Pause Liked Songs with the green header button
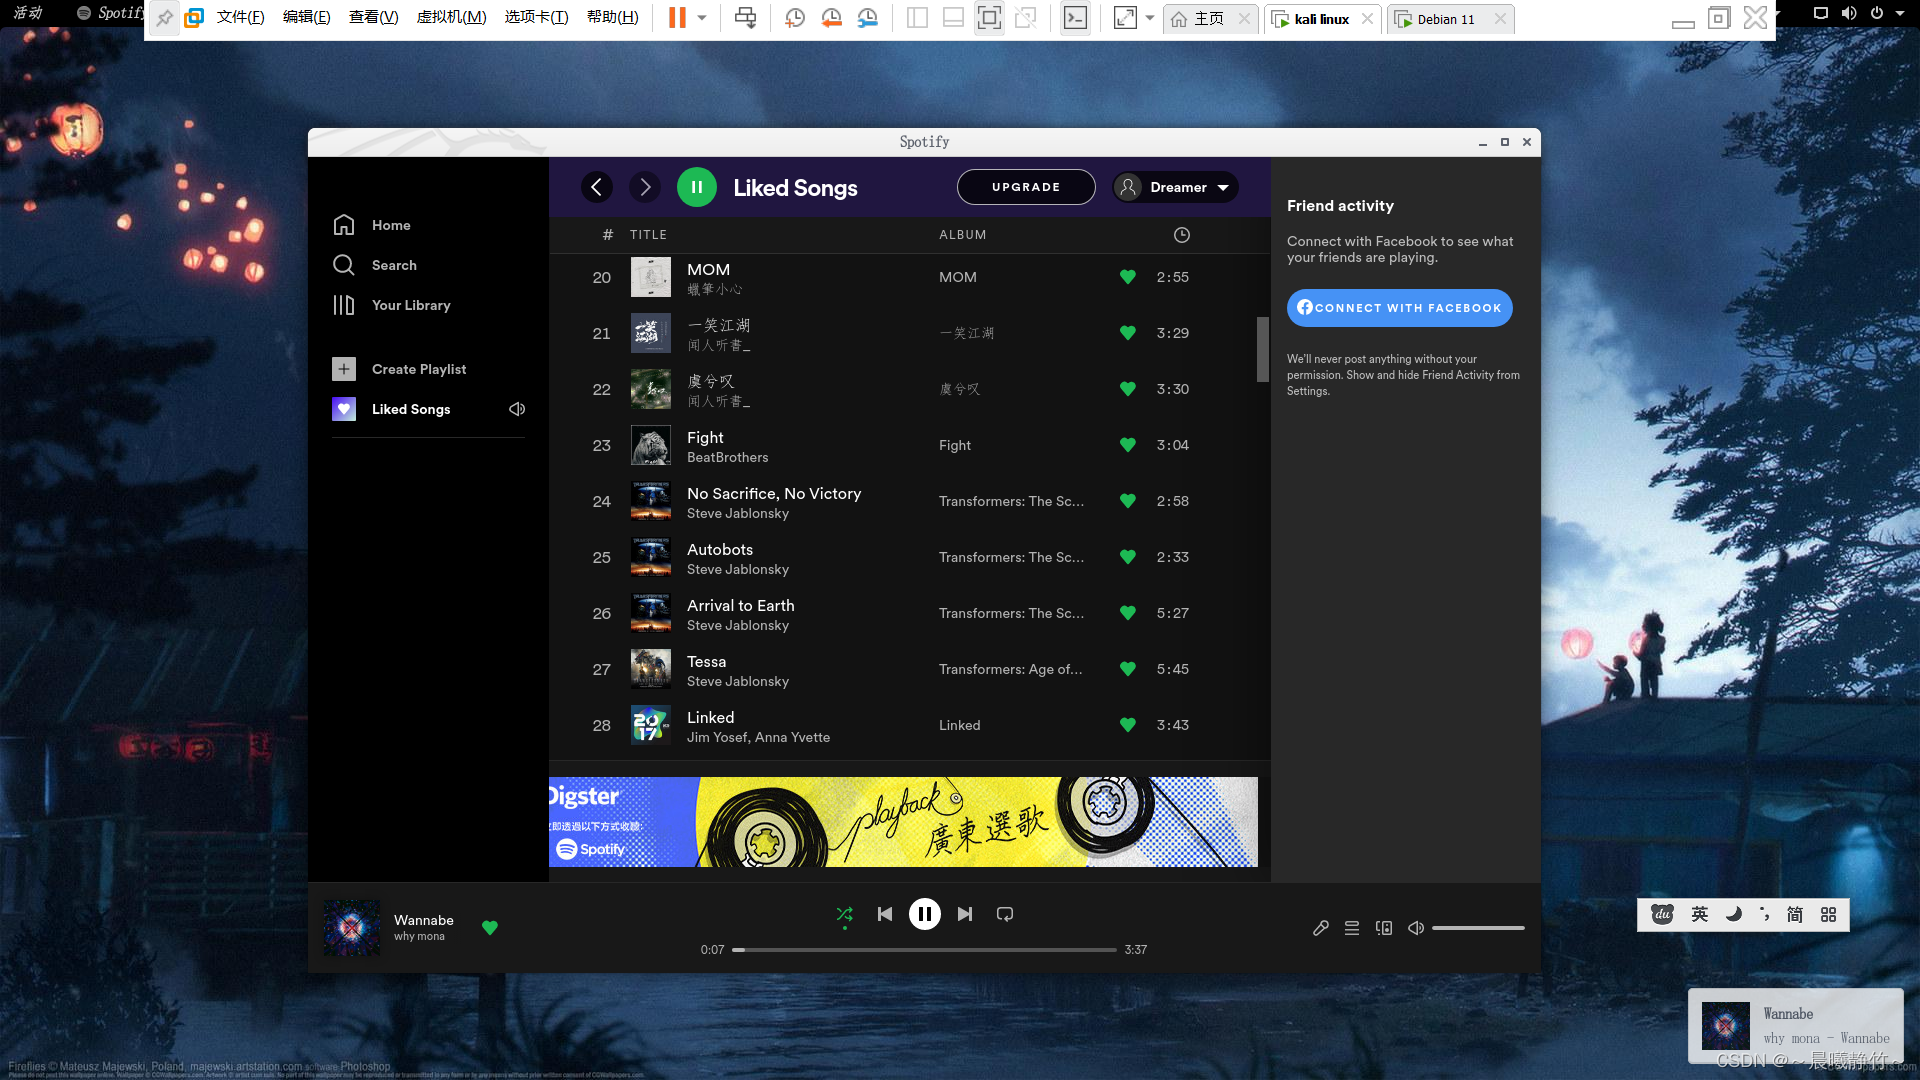 tap(697, 187)
